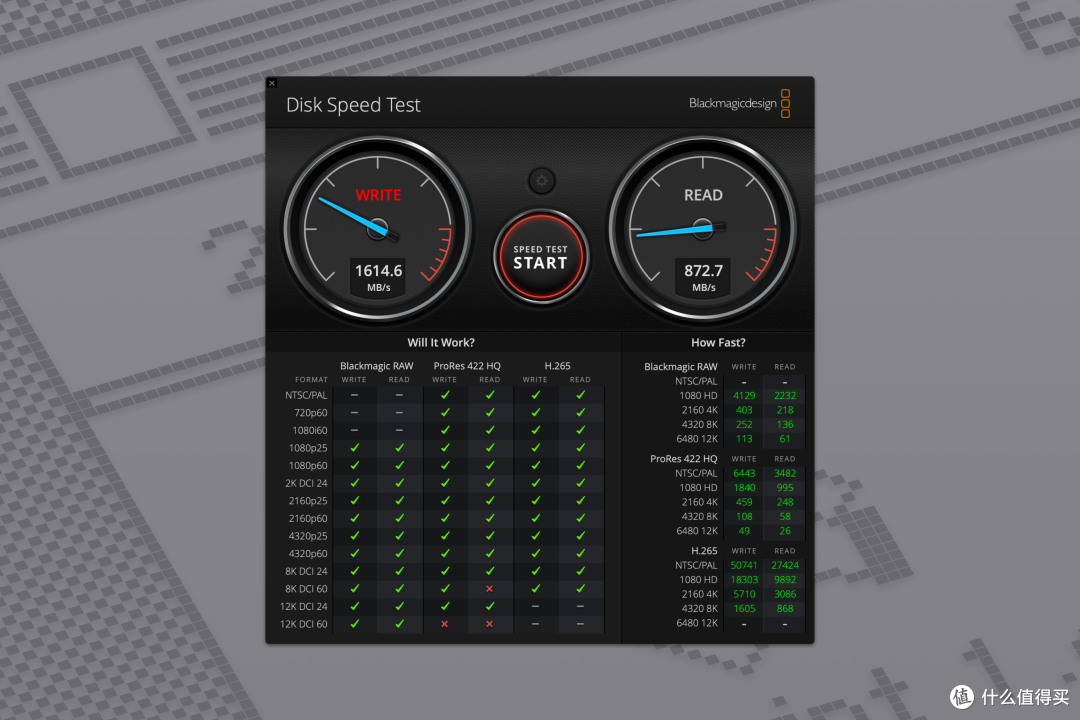Click the 1605 H.265 4320 8K write value
Screen dimensions: 1080x720
744,608
